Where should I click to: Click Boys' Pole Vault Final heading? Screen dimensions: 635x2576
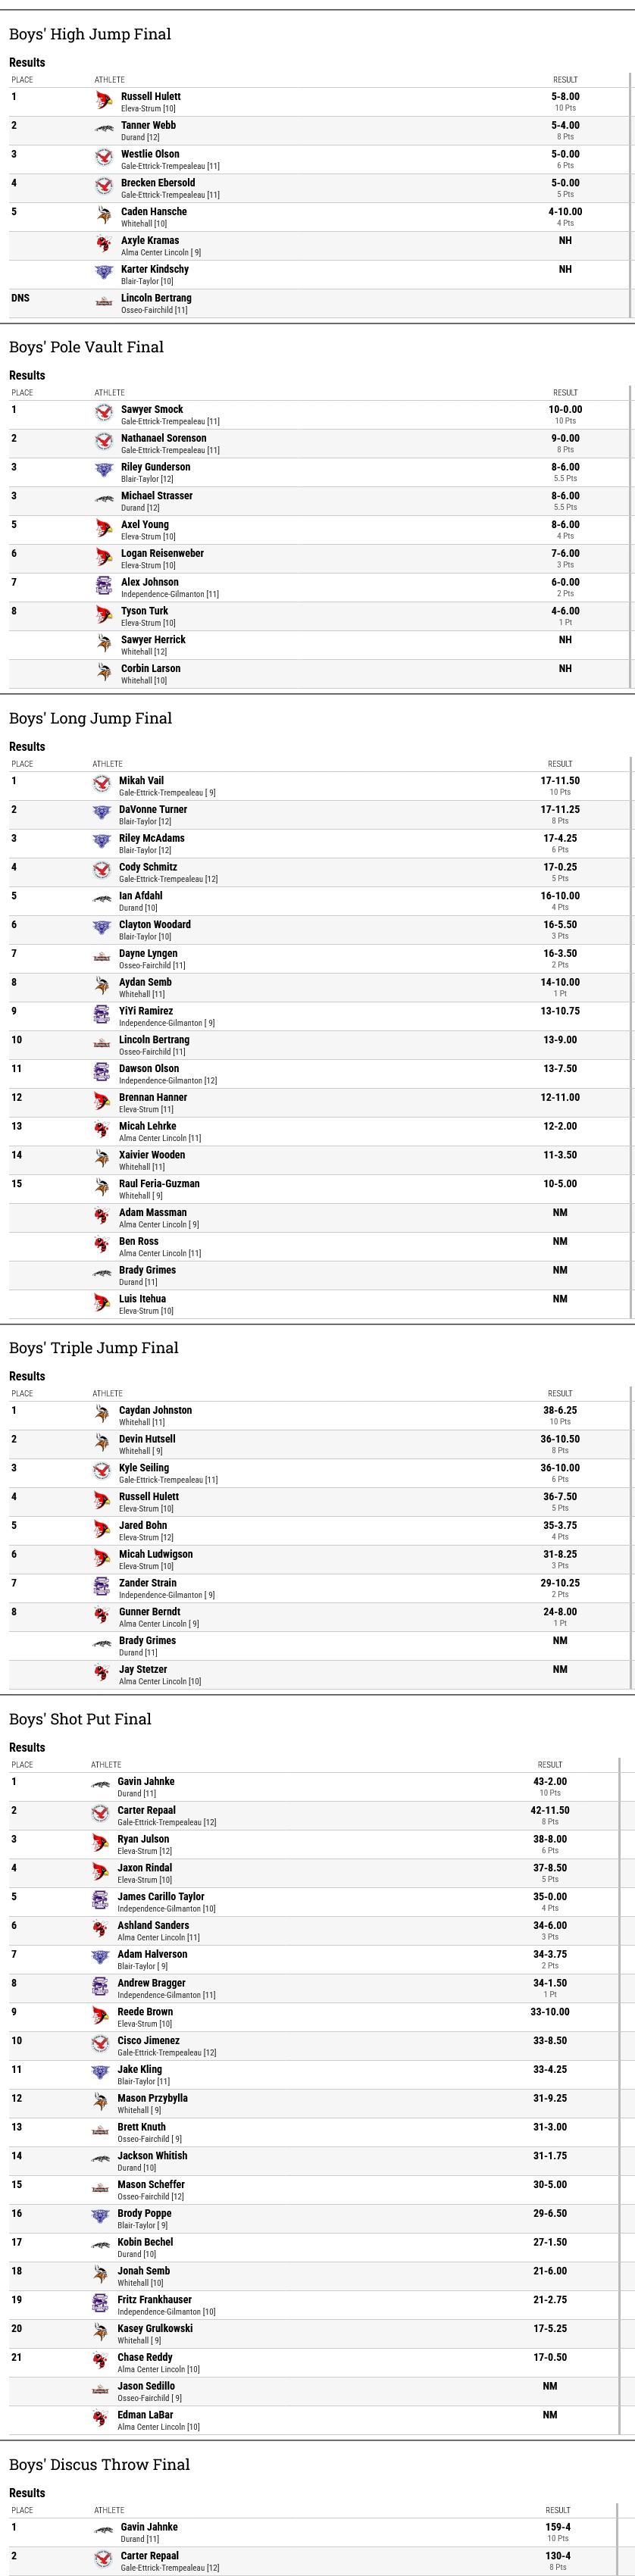point(87,347)
